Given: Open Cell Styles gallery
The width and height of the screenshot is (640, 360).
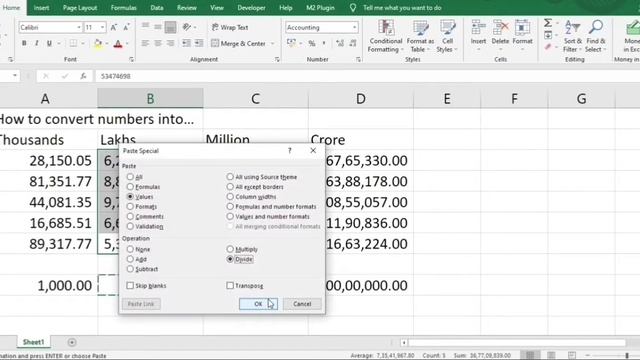Looking at the screenshot, I should pos(447,36).
